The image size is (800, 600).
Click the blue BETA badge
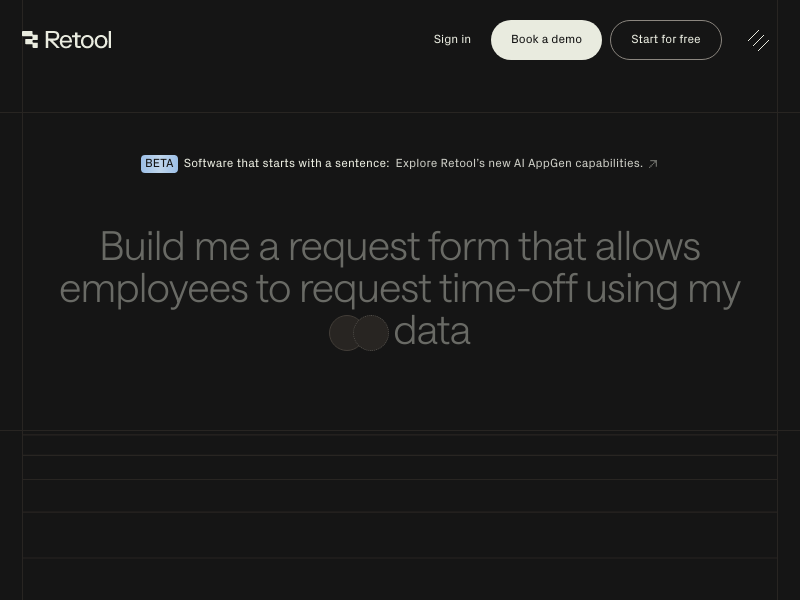tap(159, 164)
